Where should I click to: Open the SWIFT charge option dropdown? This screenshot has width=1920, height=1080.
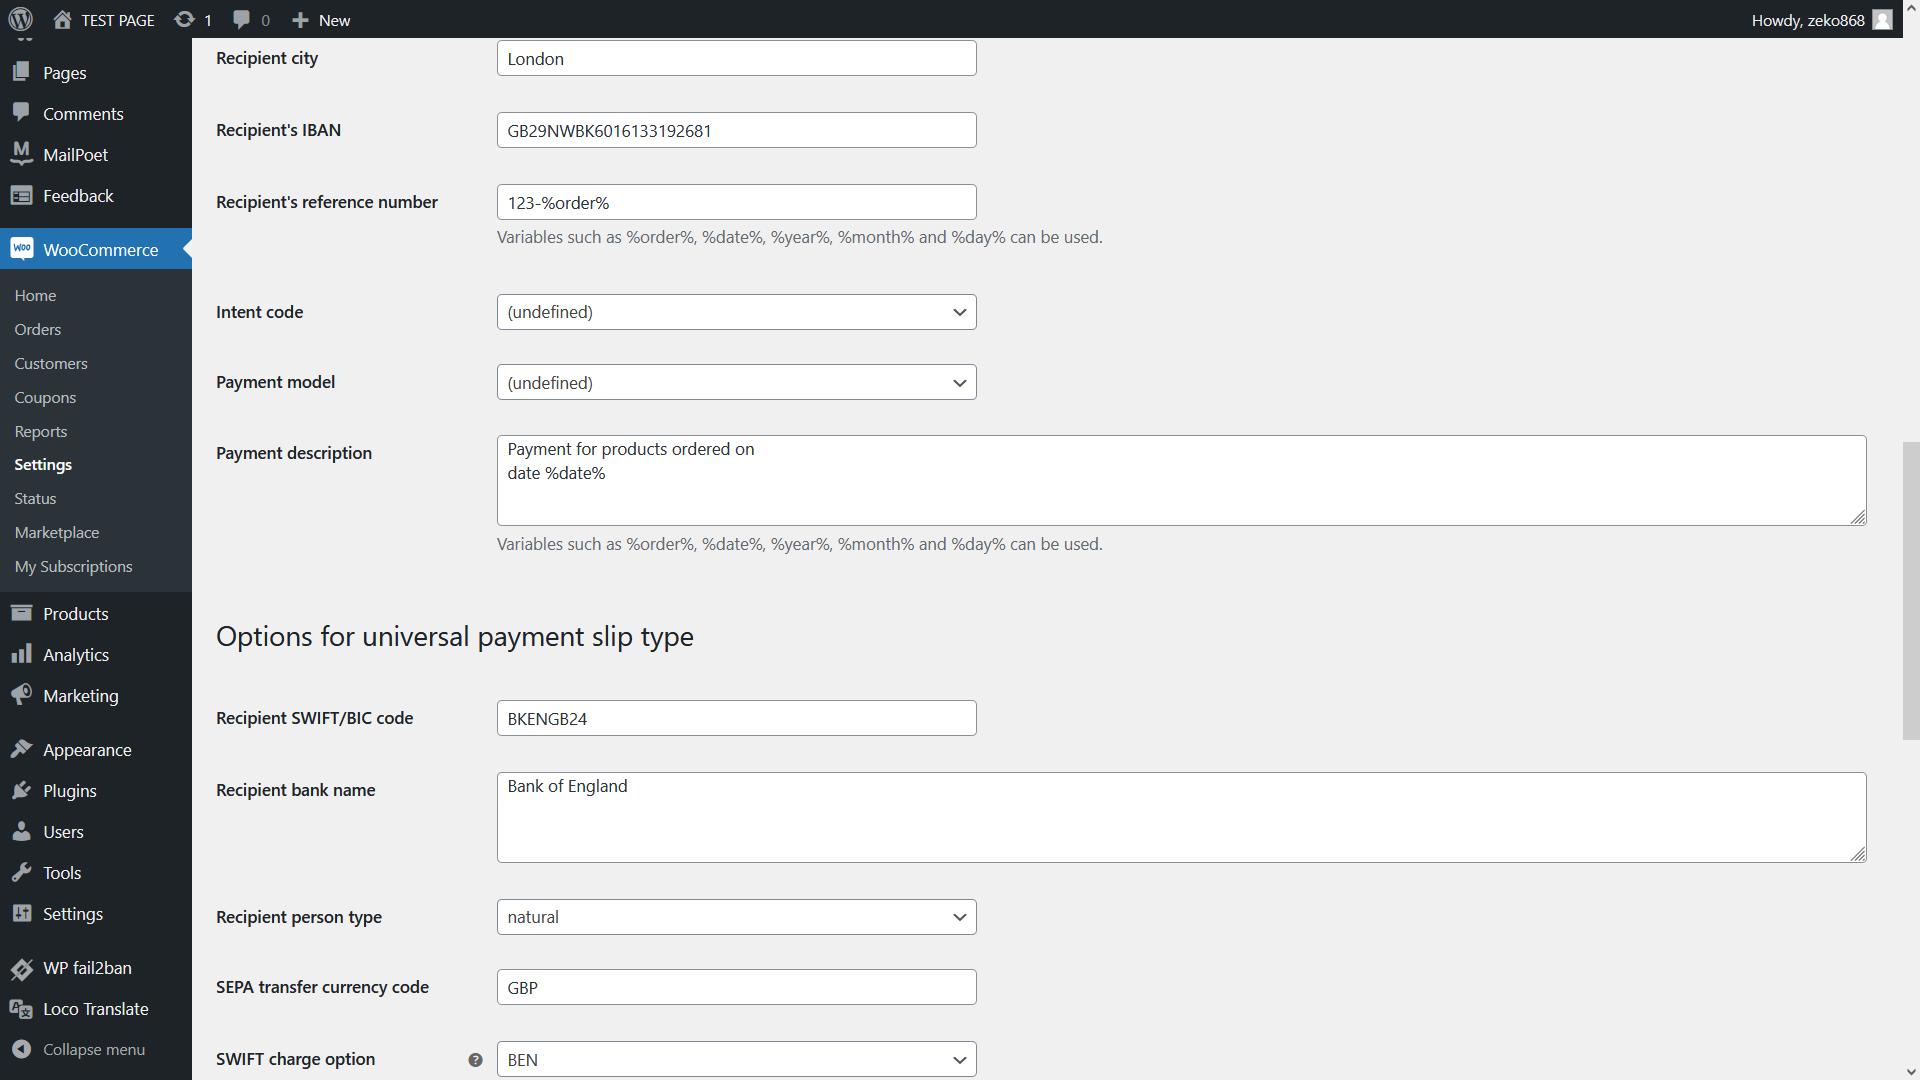pyautogui.click(x=736, y=1059)
